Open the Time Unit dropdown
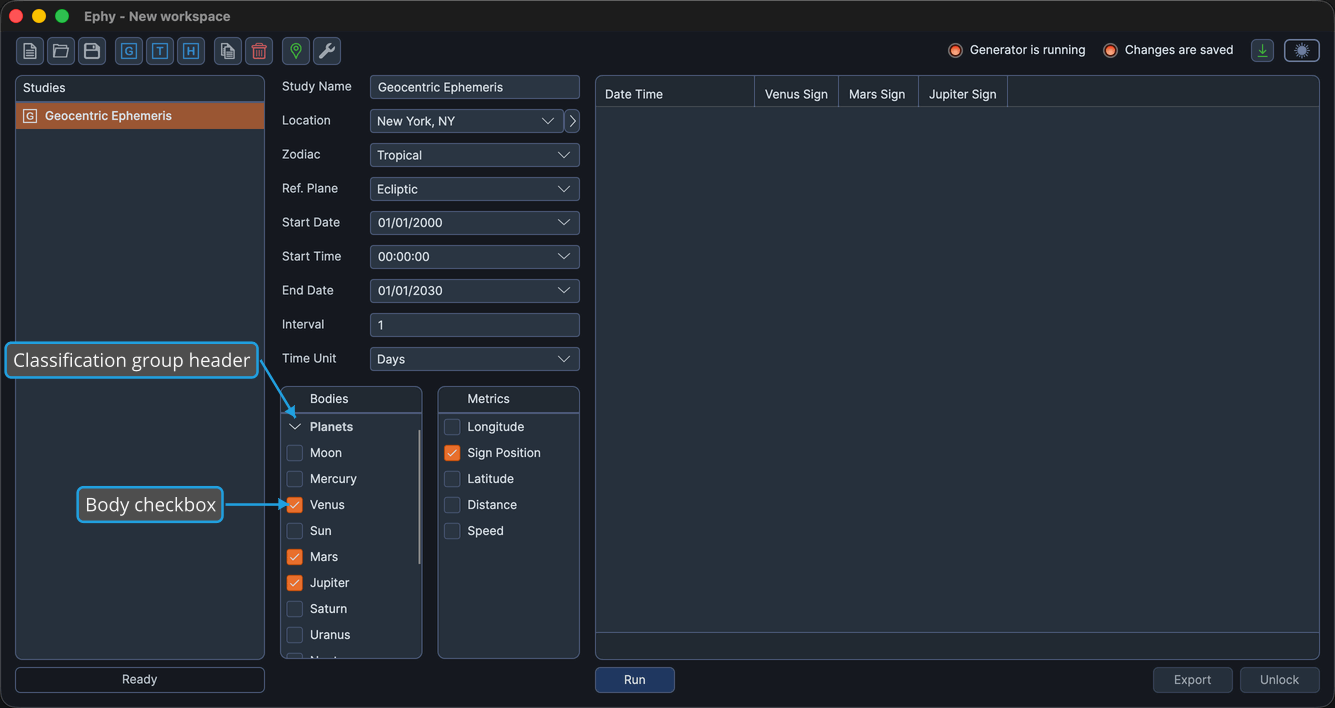This screenshot has width=1335, height=708. tap(474, 359)
